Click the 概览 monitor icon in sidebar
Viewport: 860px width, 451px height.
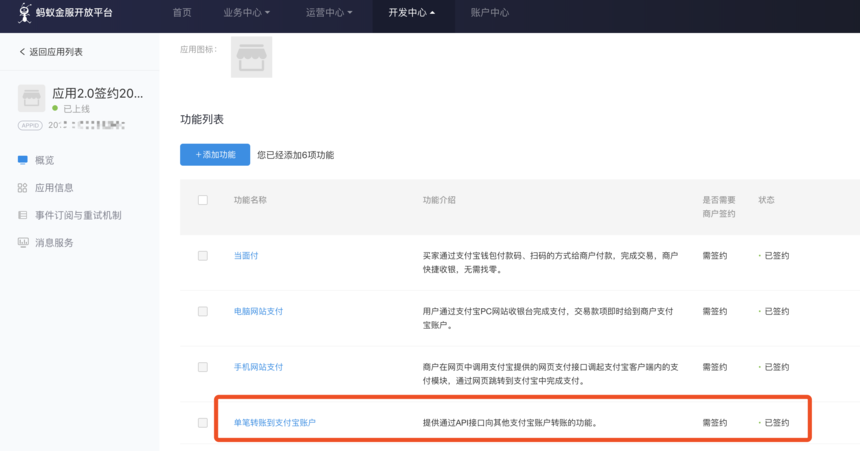22,160
